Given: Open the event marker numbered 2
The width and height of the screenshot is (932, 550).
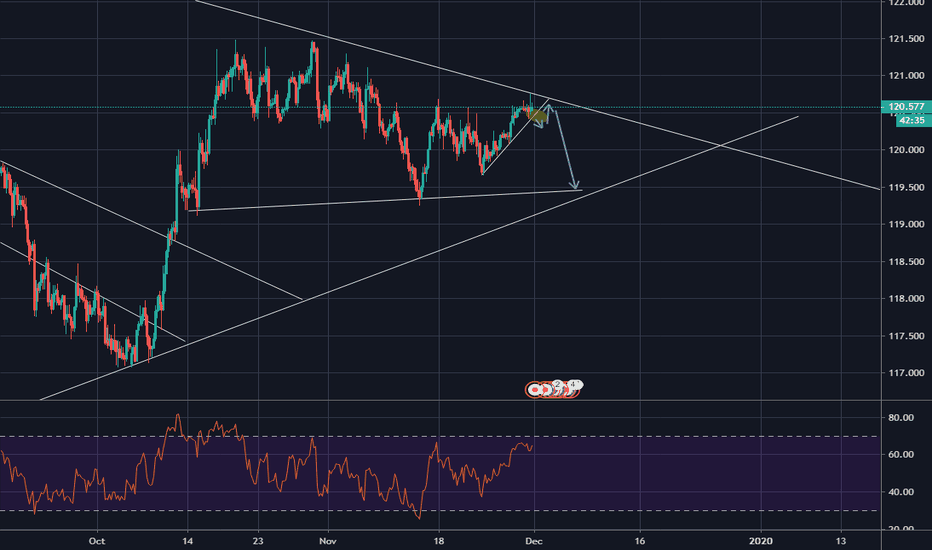Looking at the screenshot, I should tap(558, 385).
